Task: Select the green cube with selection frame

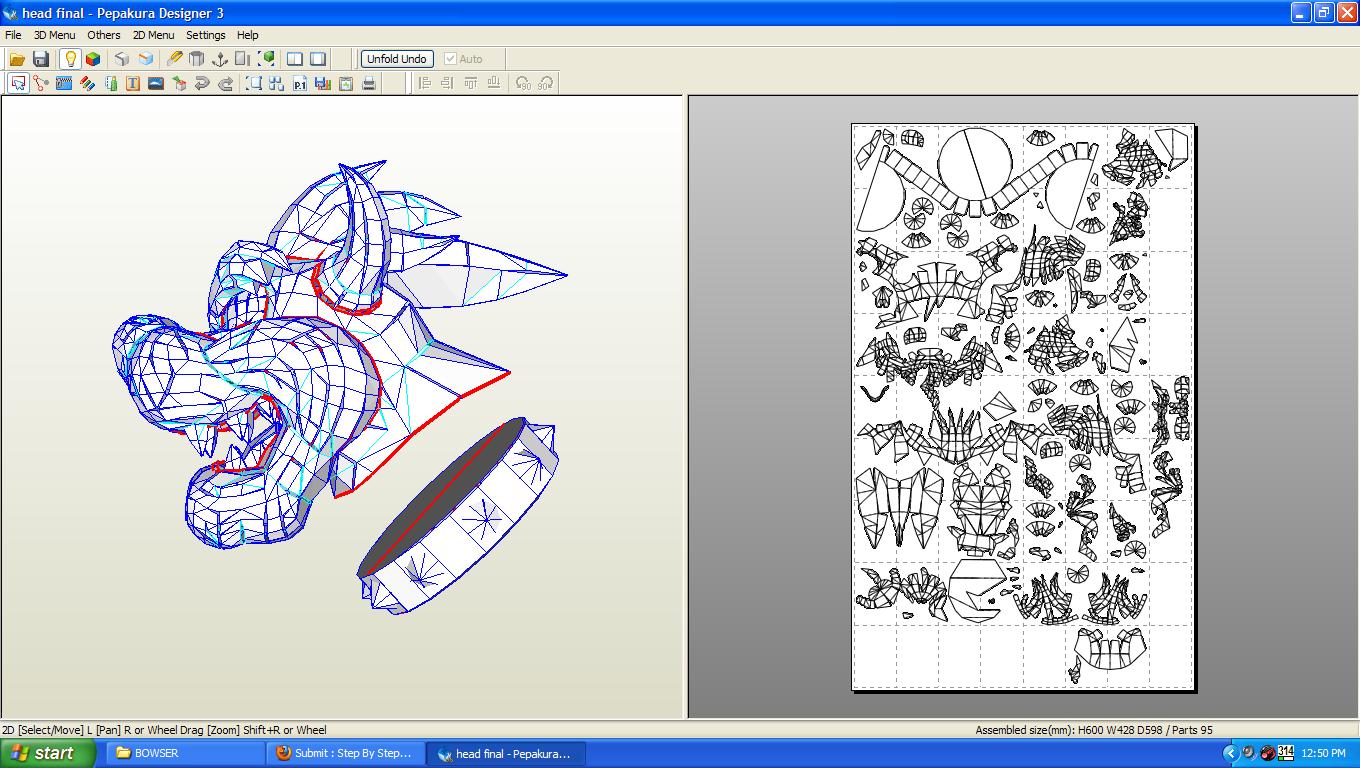Action: coord(266,59)
